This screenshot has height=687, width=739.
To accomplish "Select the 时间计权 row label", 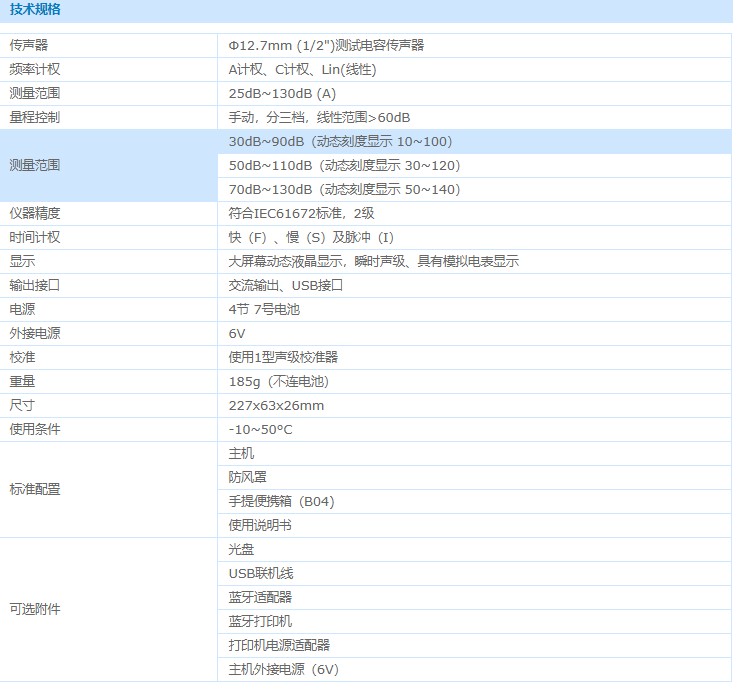I will [x=35, y=237].
